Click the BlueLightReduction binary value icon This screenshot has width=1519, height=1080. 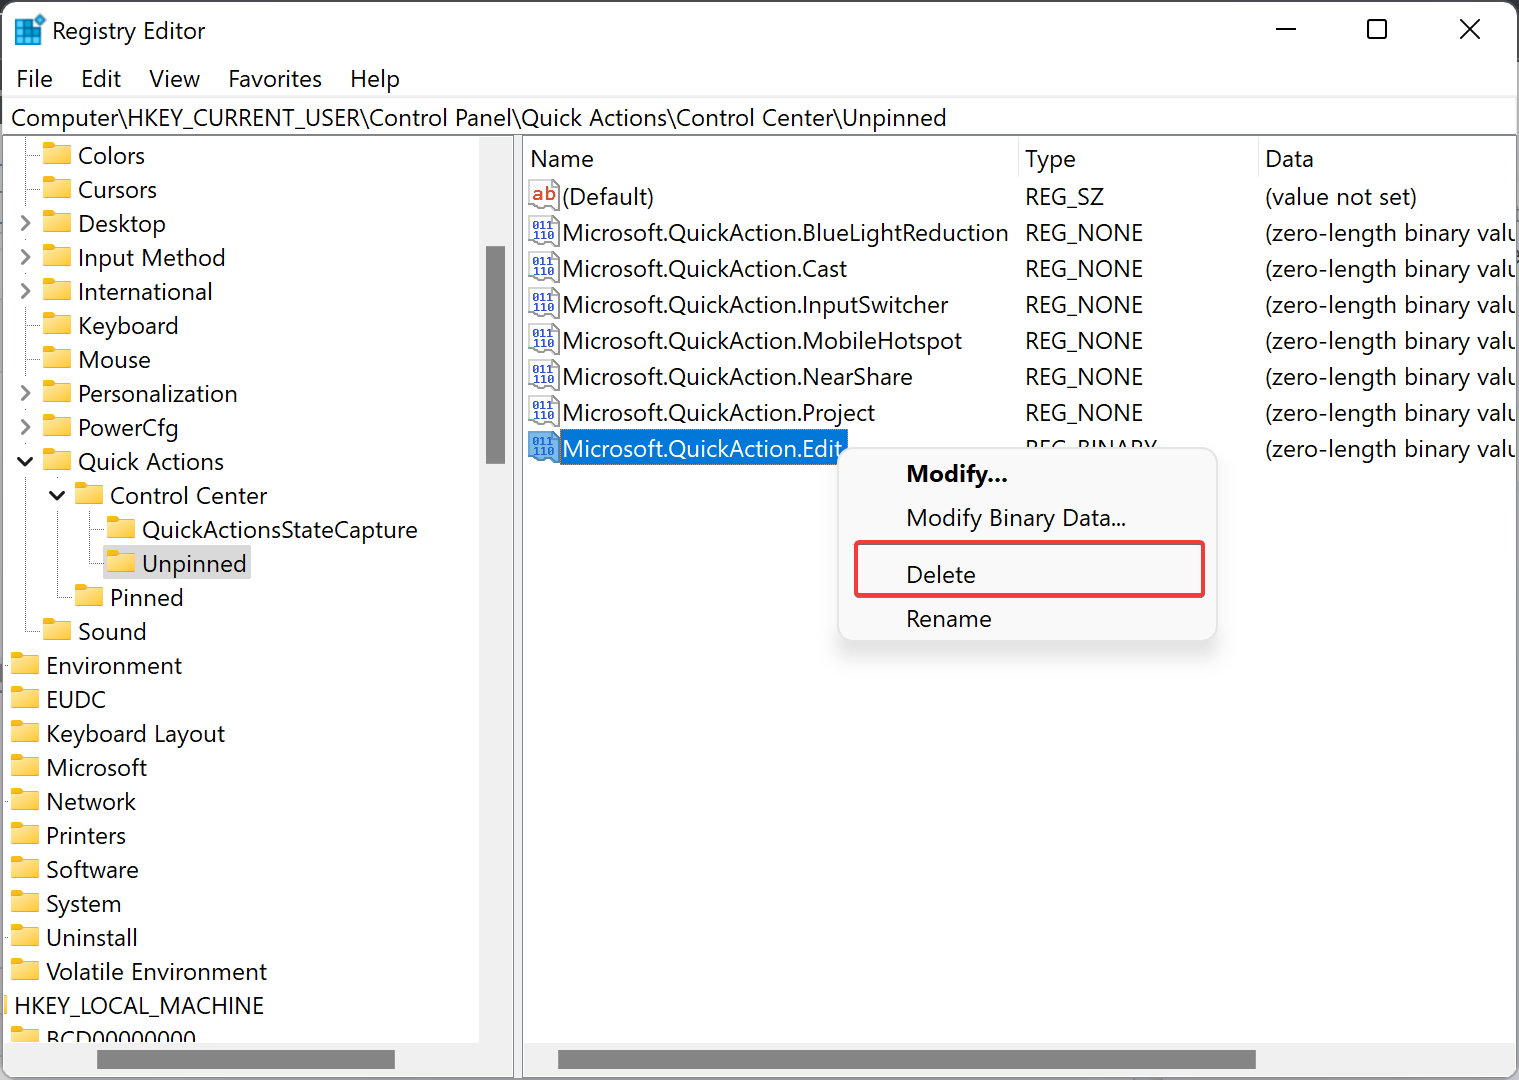544,231
